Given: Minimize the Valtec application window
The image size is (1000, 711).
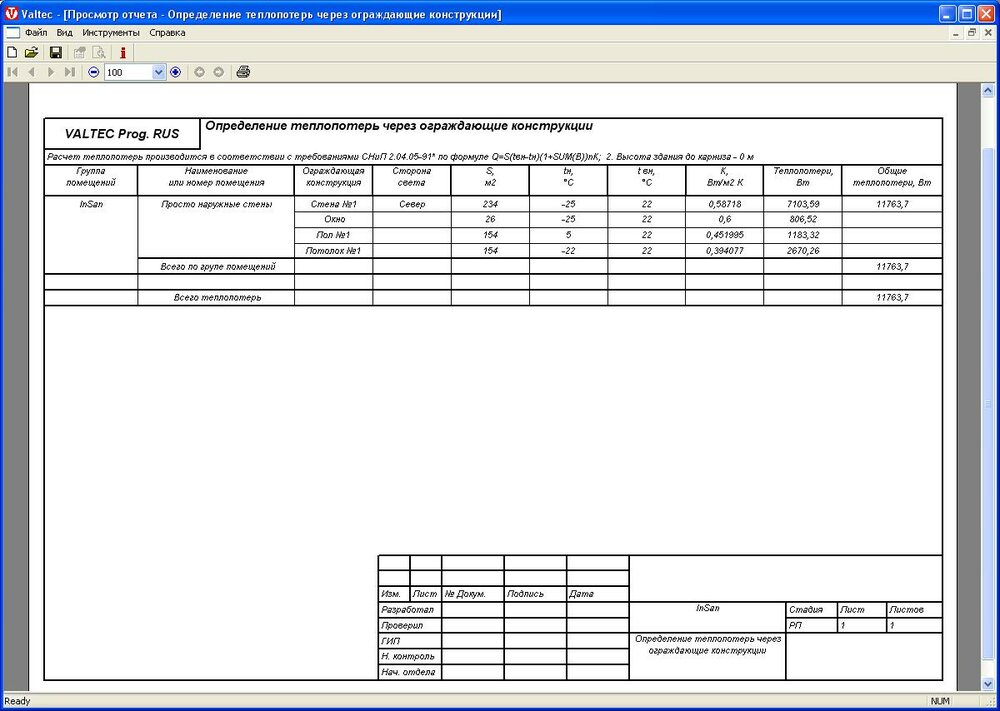Looking at the screenshot, I should coord(948,13).
